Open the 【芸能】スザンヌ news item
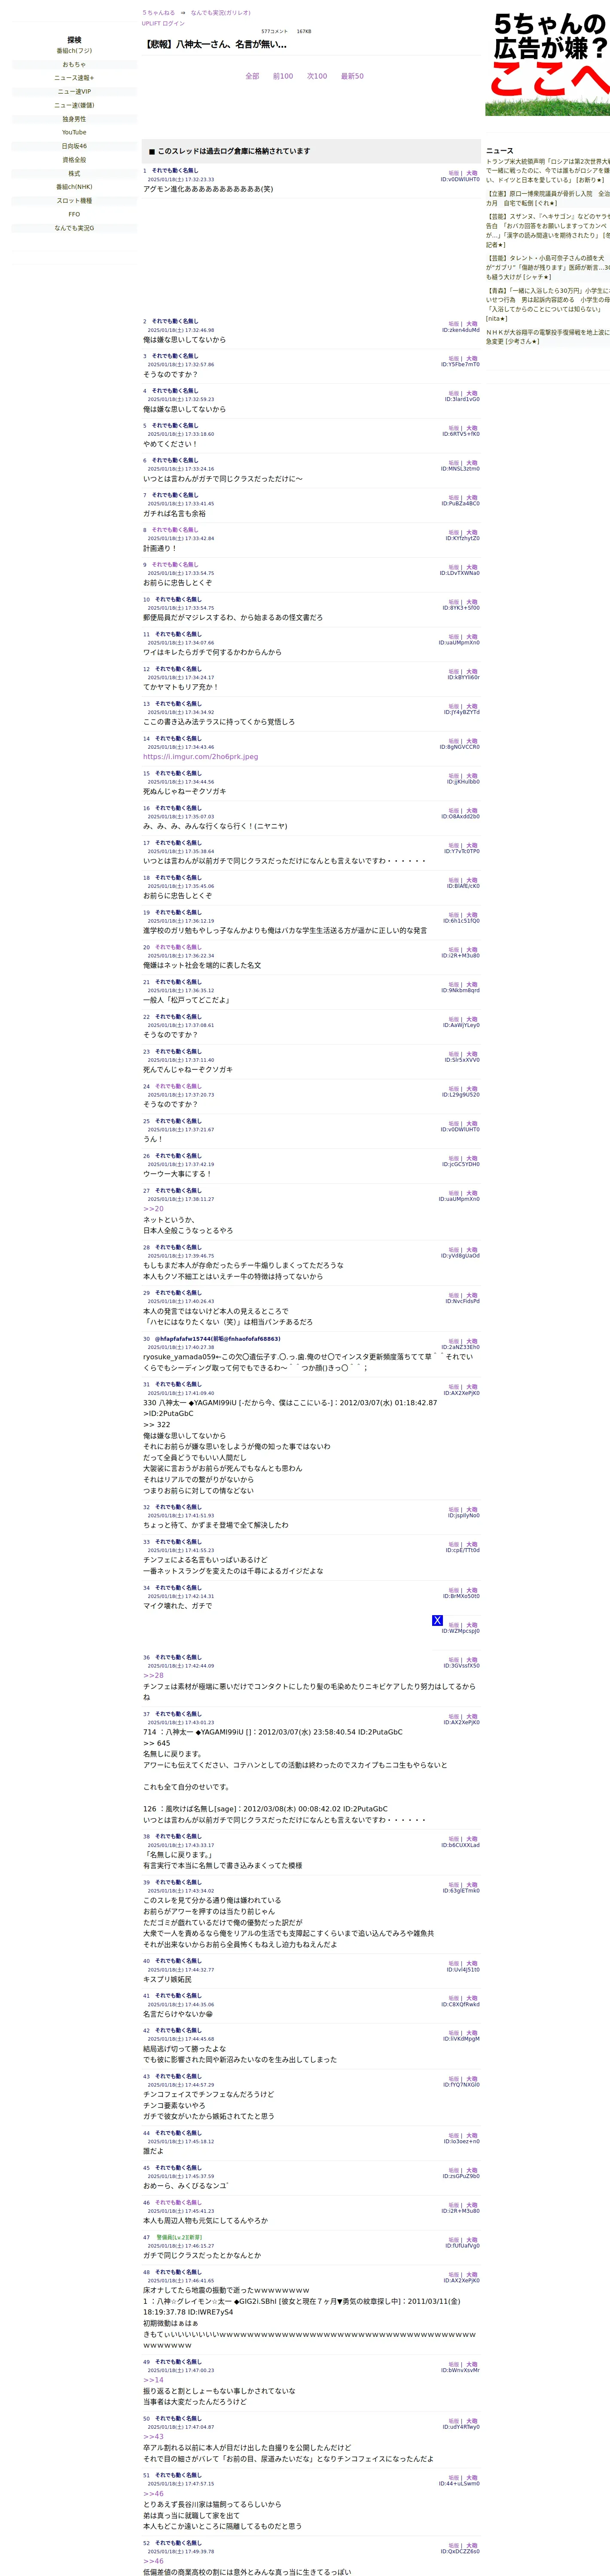The height and width of the screenshot is (2576, 610). coord(548,230)
